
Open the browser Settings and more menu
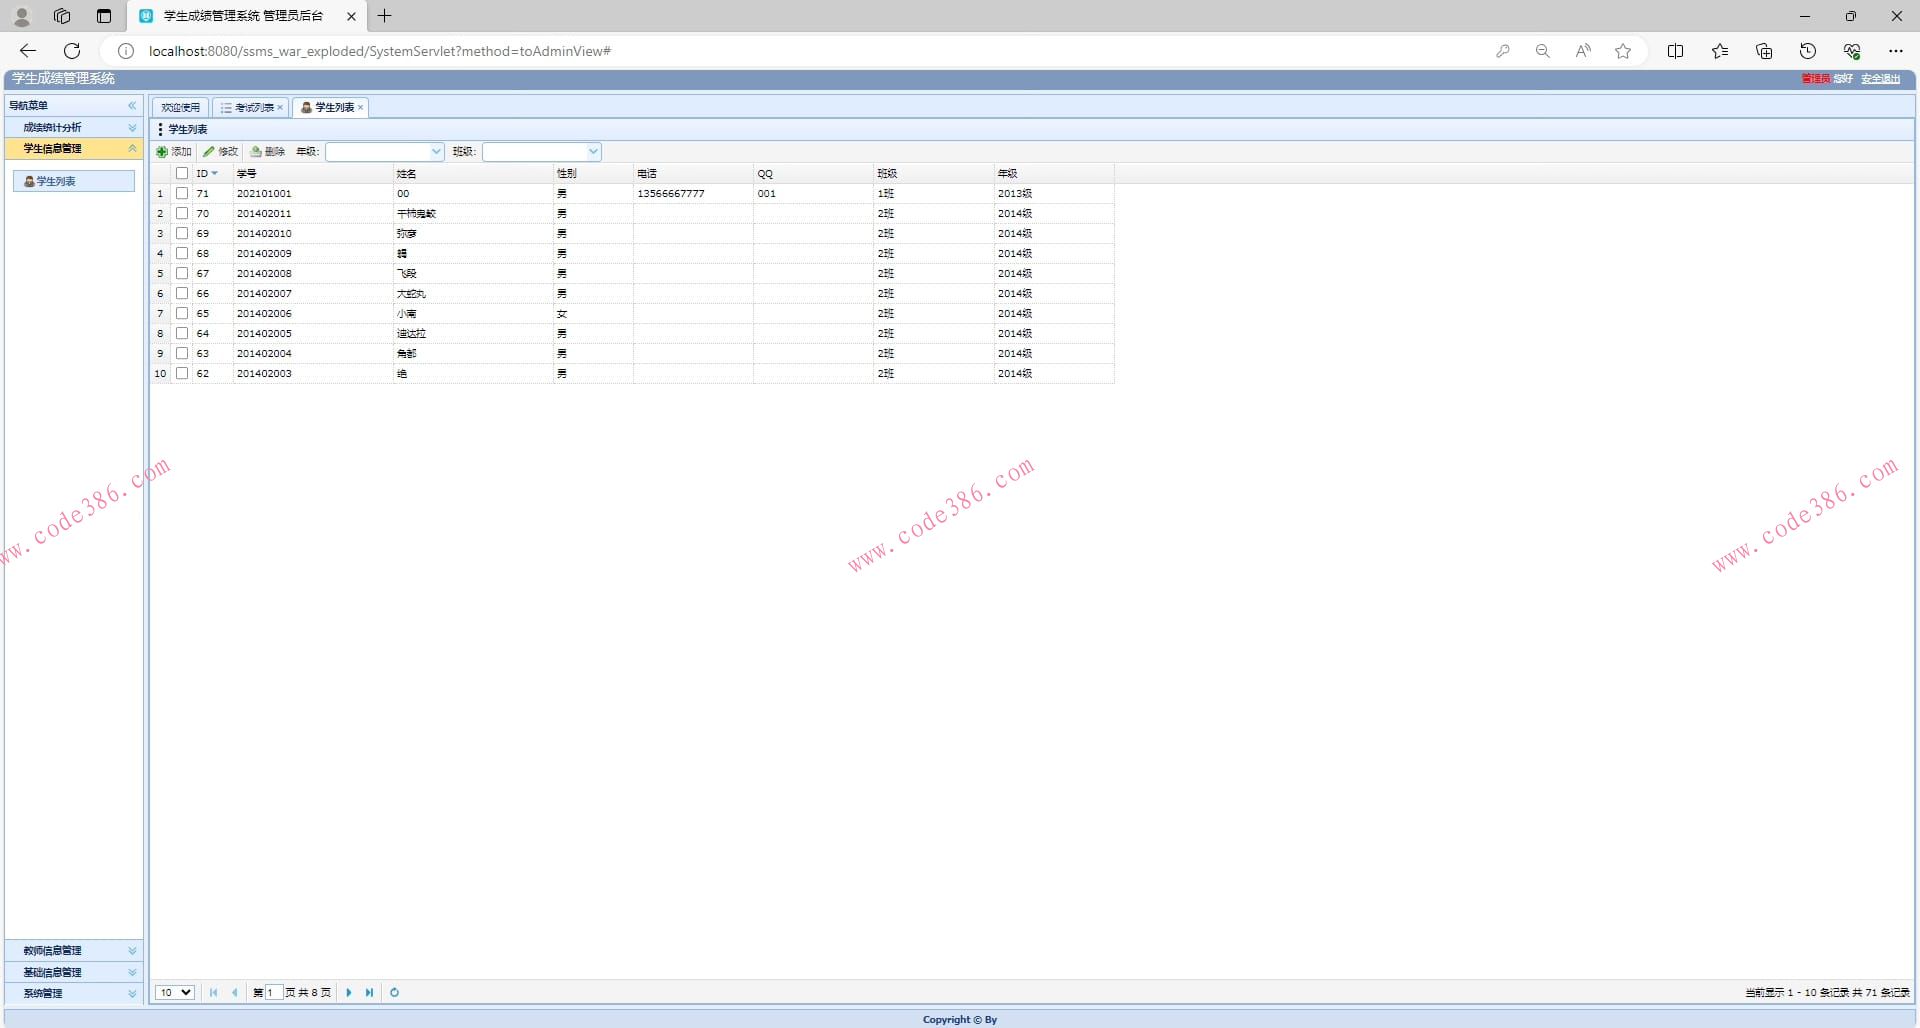pyautogui.click(x=1896, y=51)
